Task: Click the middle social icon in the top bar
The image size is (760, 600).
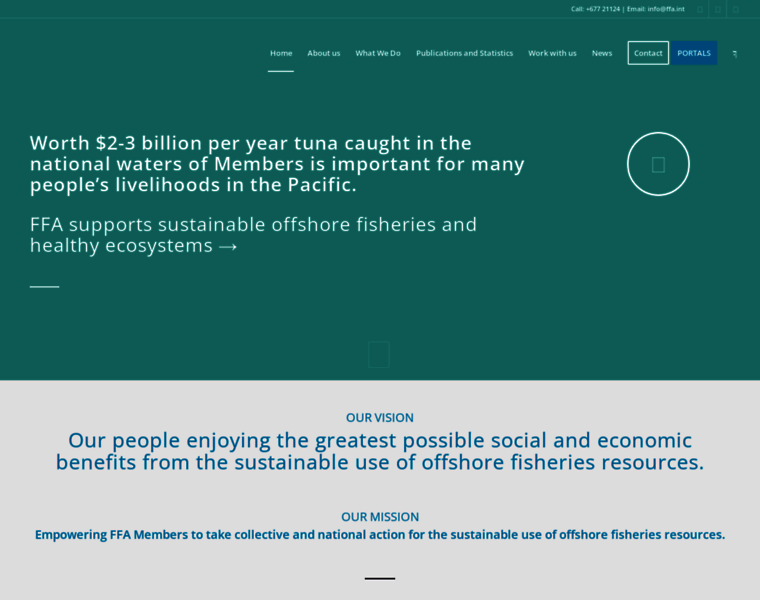Action: click(x=718, y=9)
